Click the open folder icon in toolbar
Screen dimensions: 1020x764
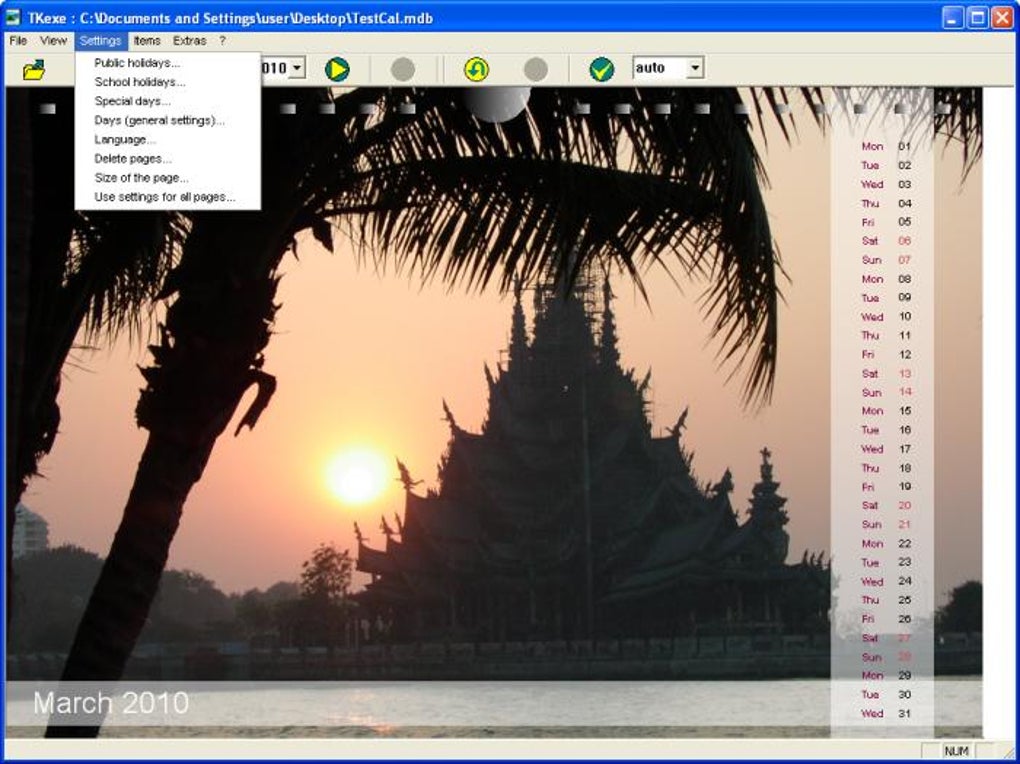[34, 70]
